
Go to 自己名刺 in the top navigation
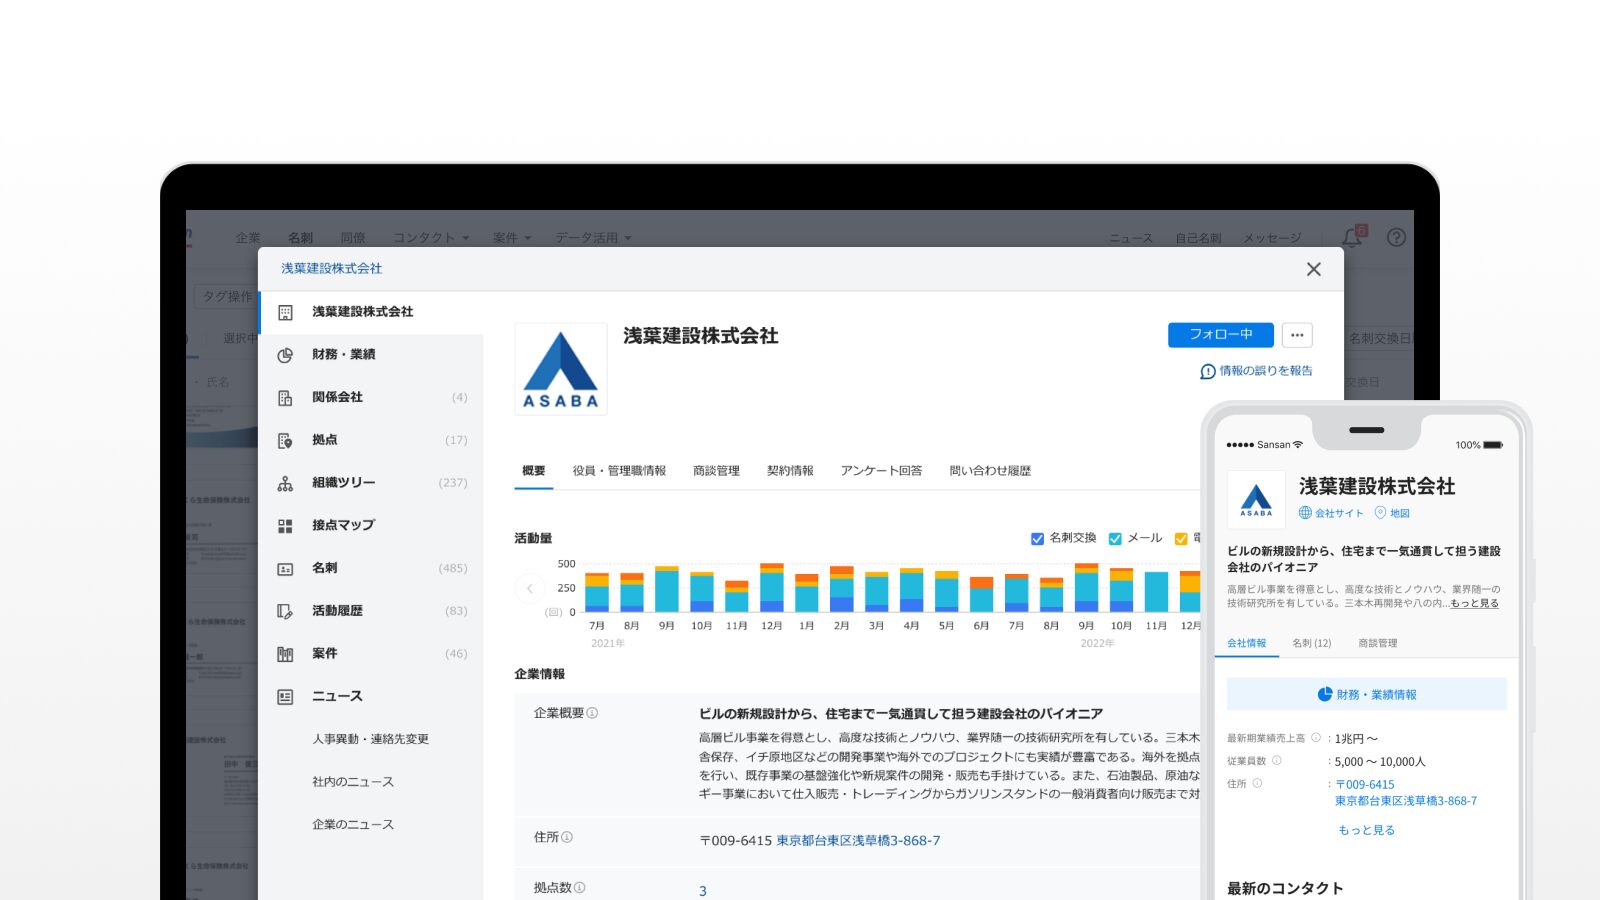(x=1198, y=238)
